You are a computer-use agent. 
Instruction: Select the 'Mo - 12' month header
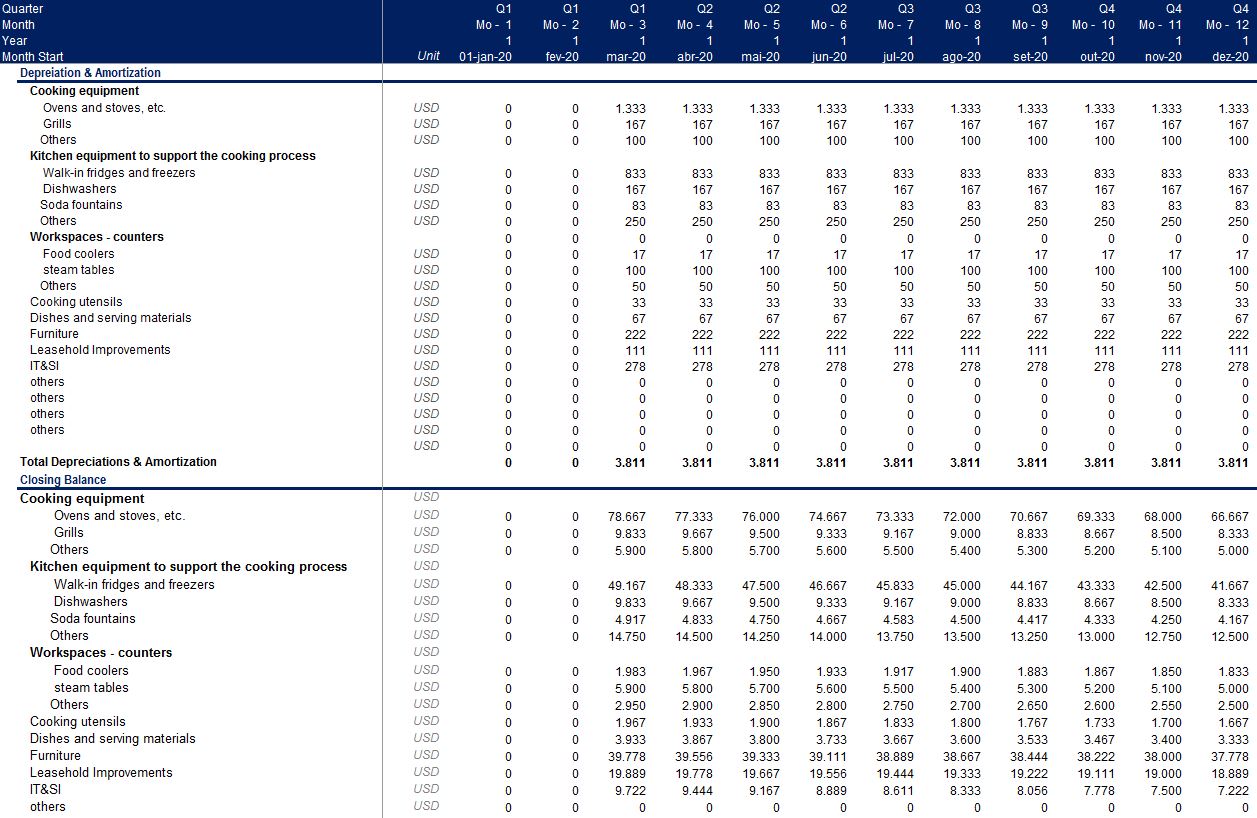coord(1226,24)
